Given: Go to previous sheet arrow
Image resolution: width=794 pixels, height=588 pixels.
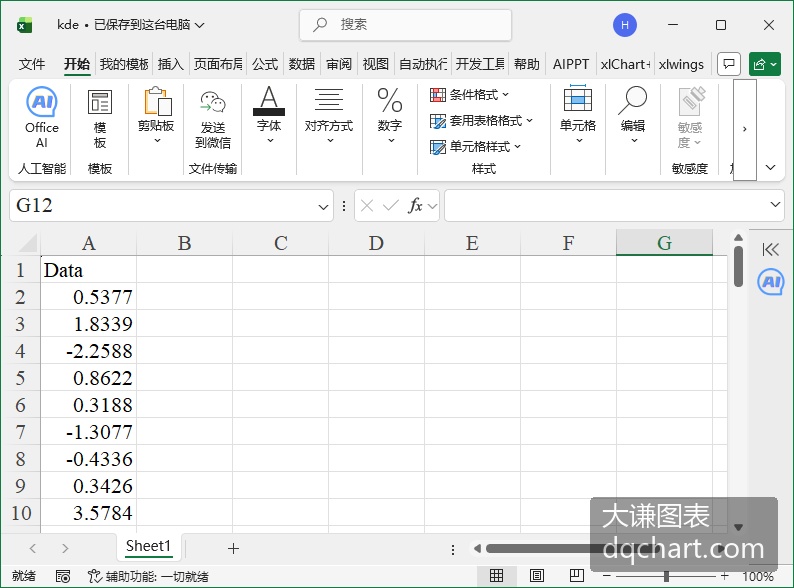Looking at the screenshot, I should (33, 548).
